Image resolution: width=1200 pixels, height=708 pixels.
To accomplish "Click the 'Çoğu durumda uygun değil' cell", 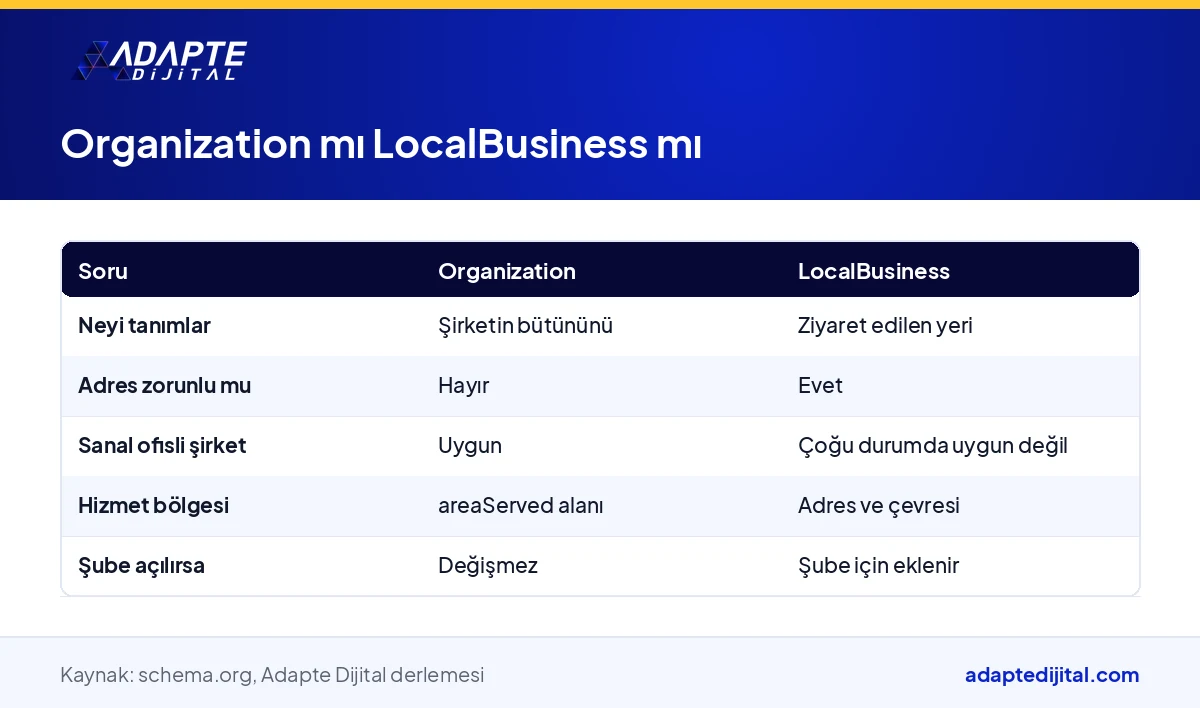I will pyautogui.click(x=933, y=445).
